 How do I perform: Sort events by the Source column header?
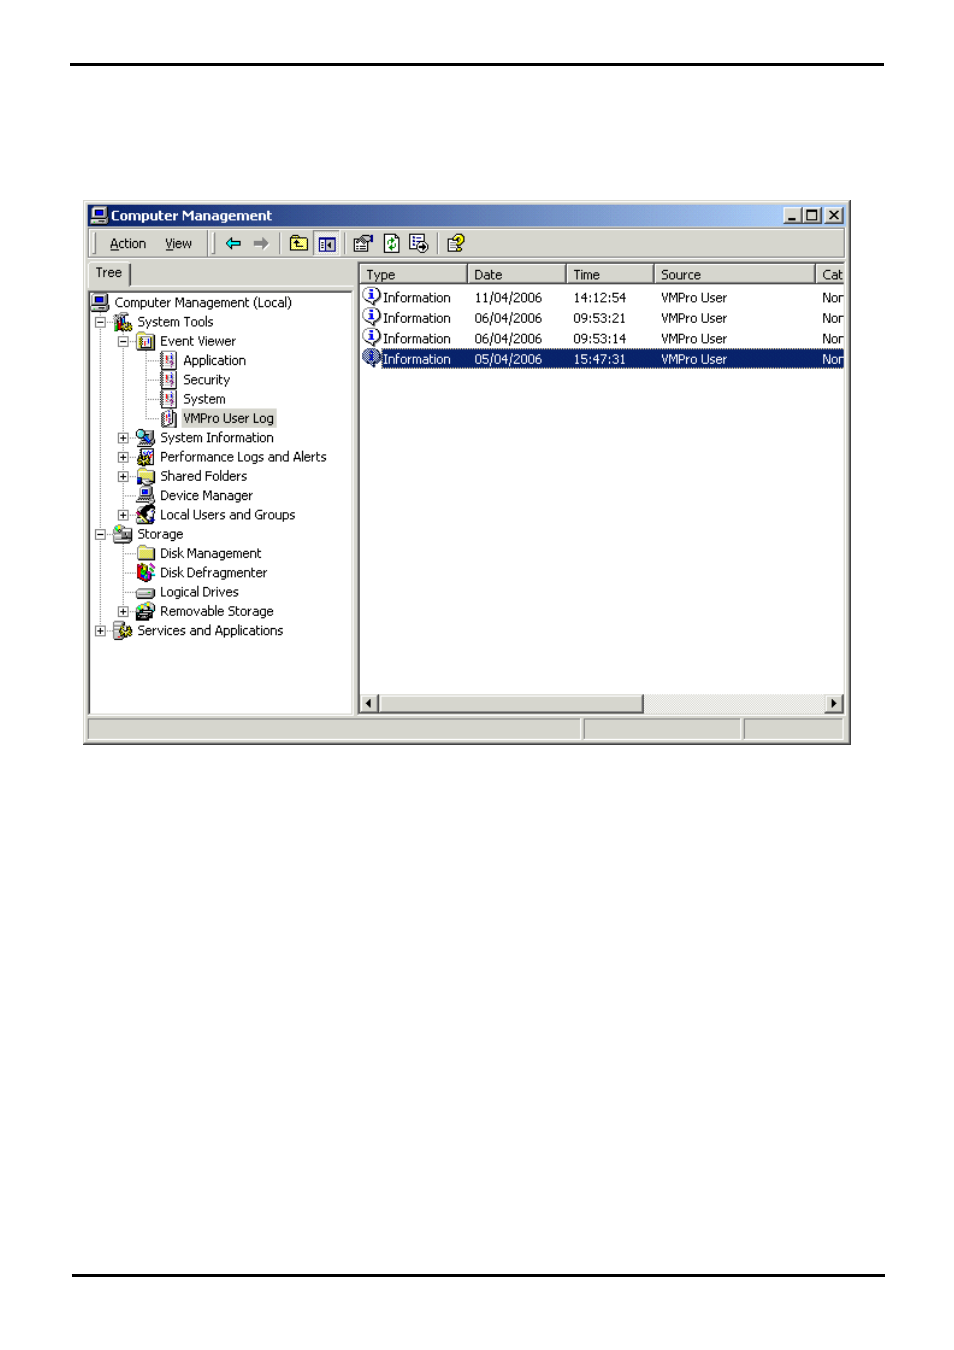[735, 274]
